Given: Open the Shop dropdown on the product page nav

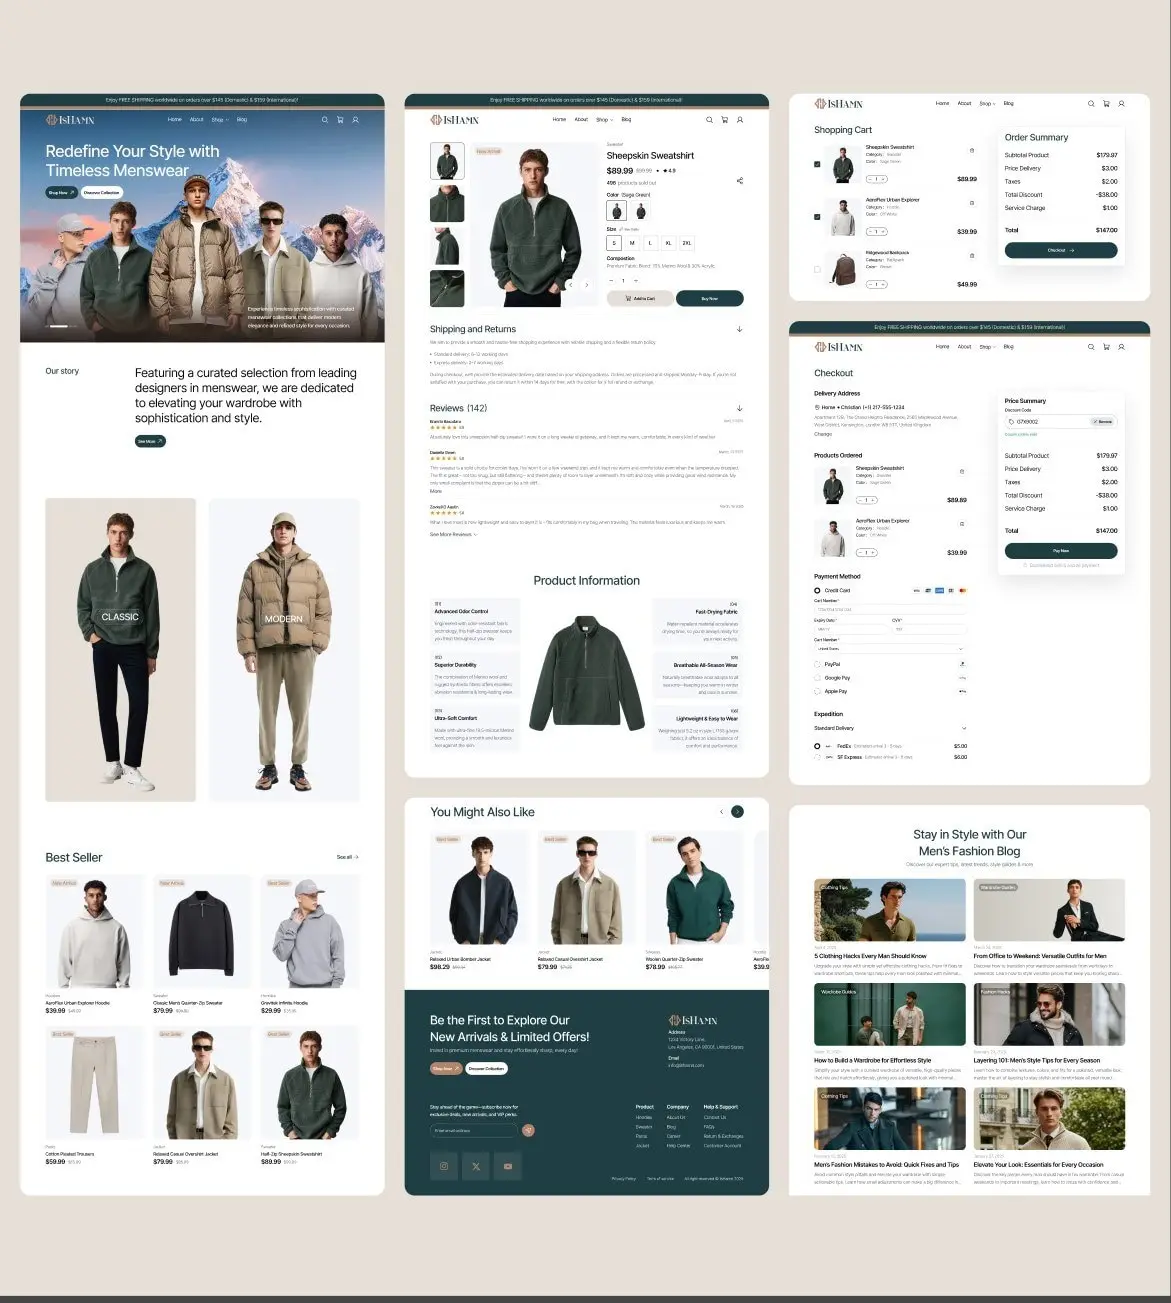Looking at the screenshot, I should [604, 120].
